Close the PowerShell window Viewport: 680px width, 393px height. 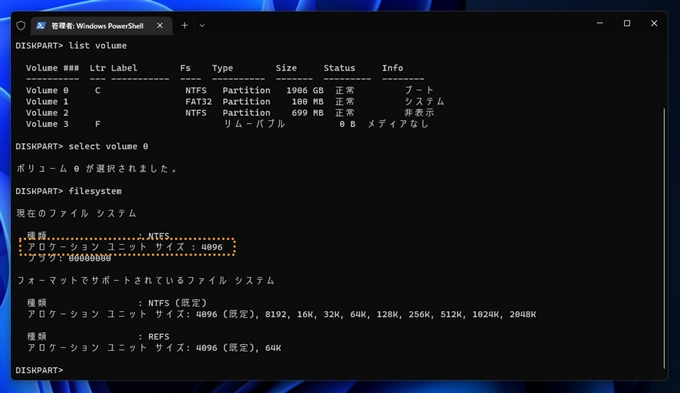pos(654,23)
